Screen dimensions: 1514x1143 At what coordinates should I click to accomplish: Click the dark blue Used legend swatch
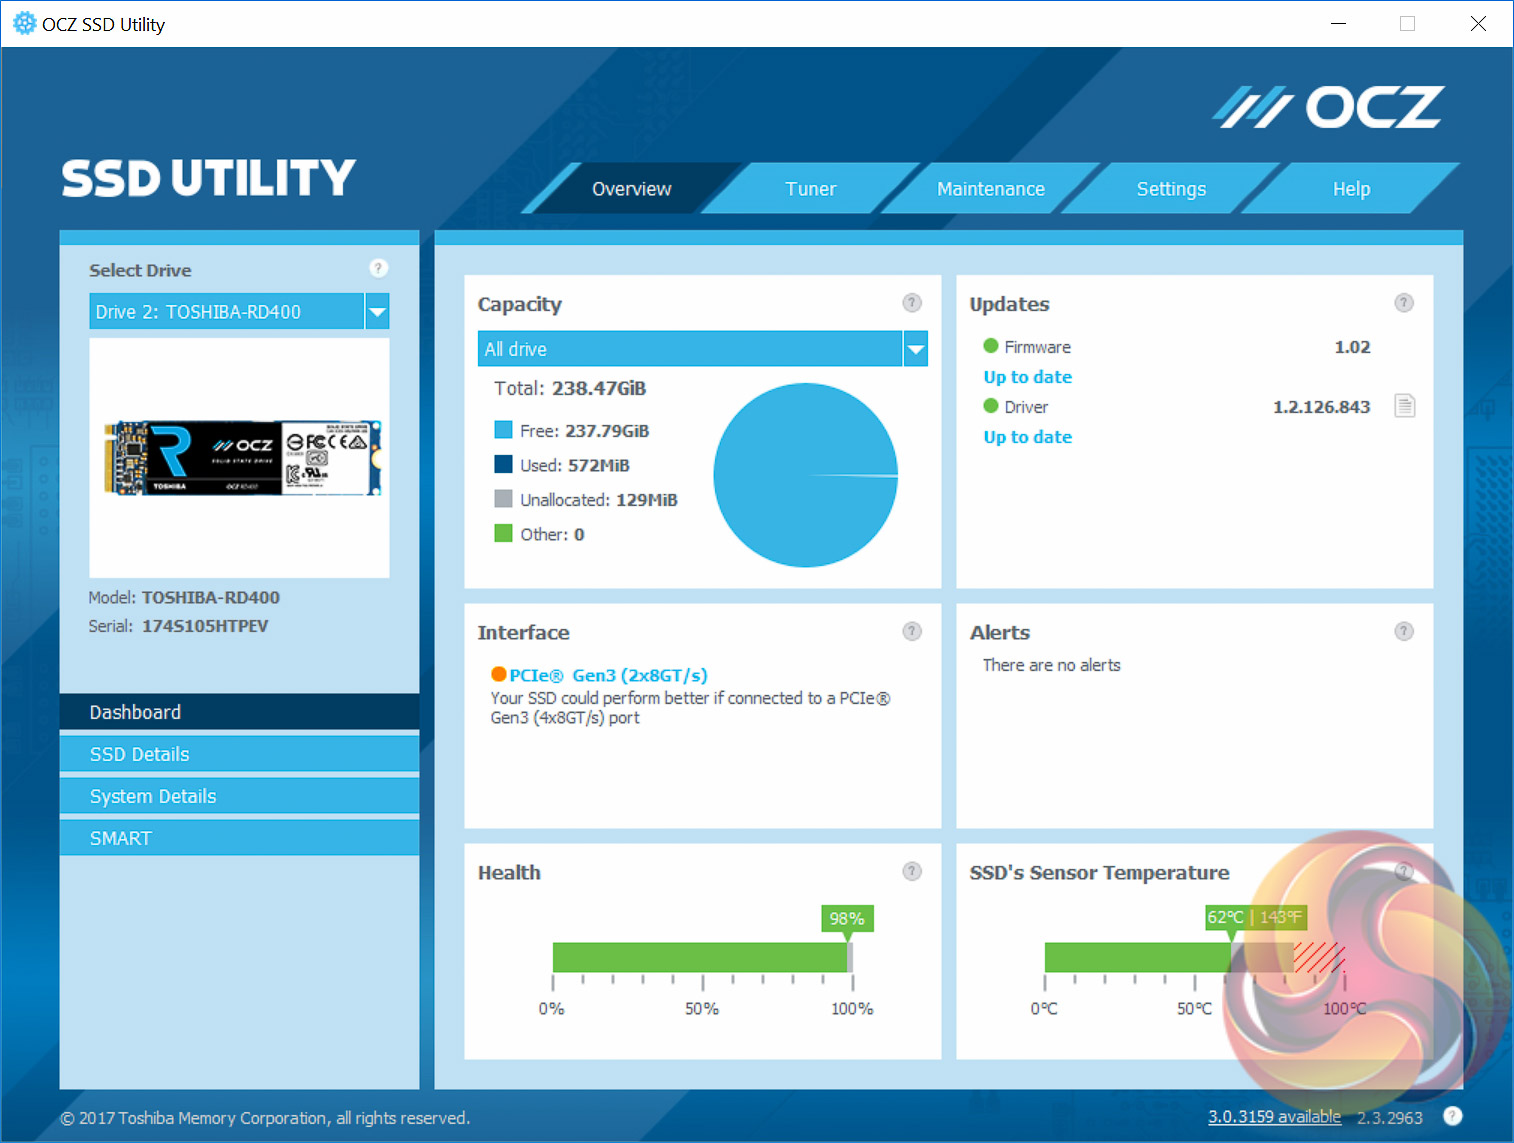point(503,464)
